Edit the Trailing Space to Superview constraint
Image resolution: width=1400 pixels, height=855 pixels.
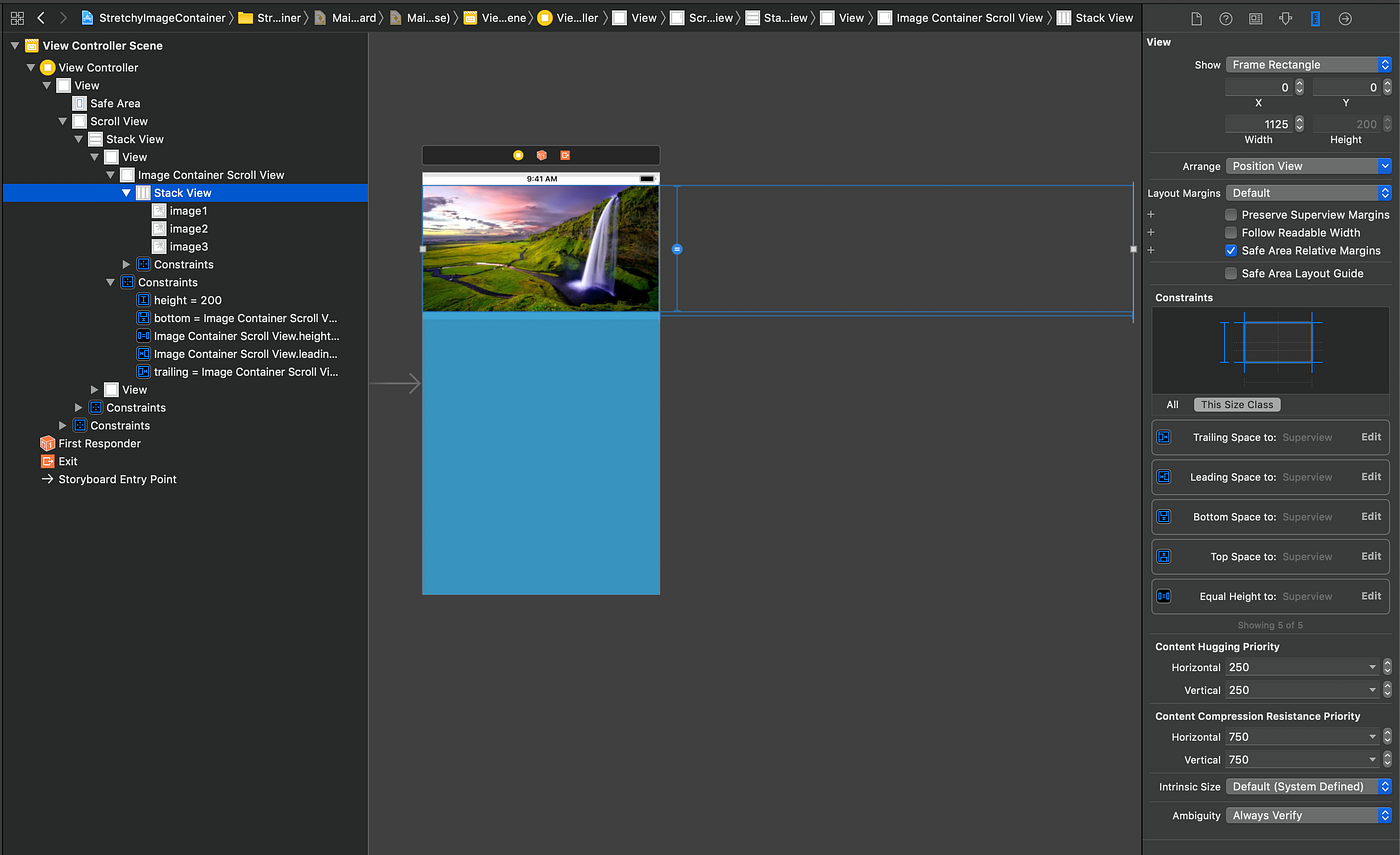click(1371, 437)
